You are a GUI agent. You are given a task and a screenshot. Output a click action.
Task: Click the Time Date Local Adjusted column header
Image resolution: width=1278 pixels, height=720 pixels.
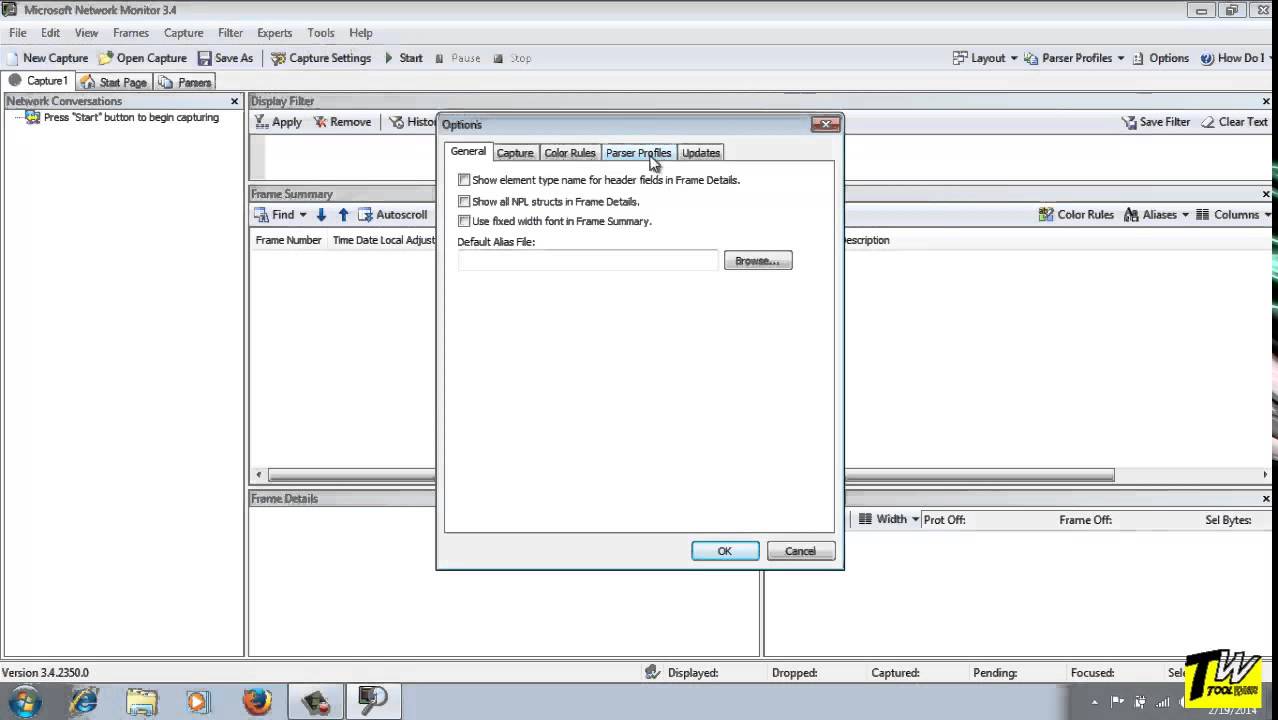pos(384,240)
